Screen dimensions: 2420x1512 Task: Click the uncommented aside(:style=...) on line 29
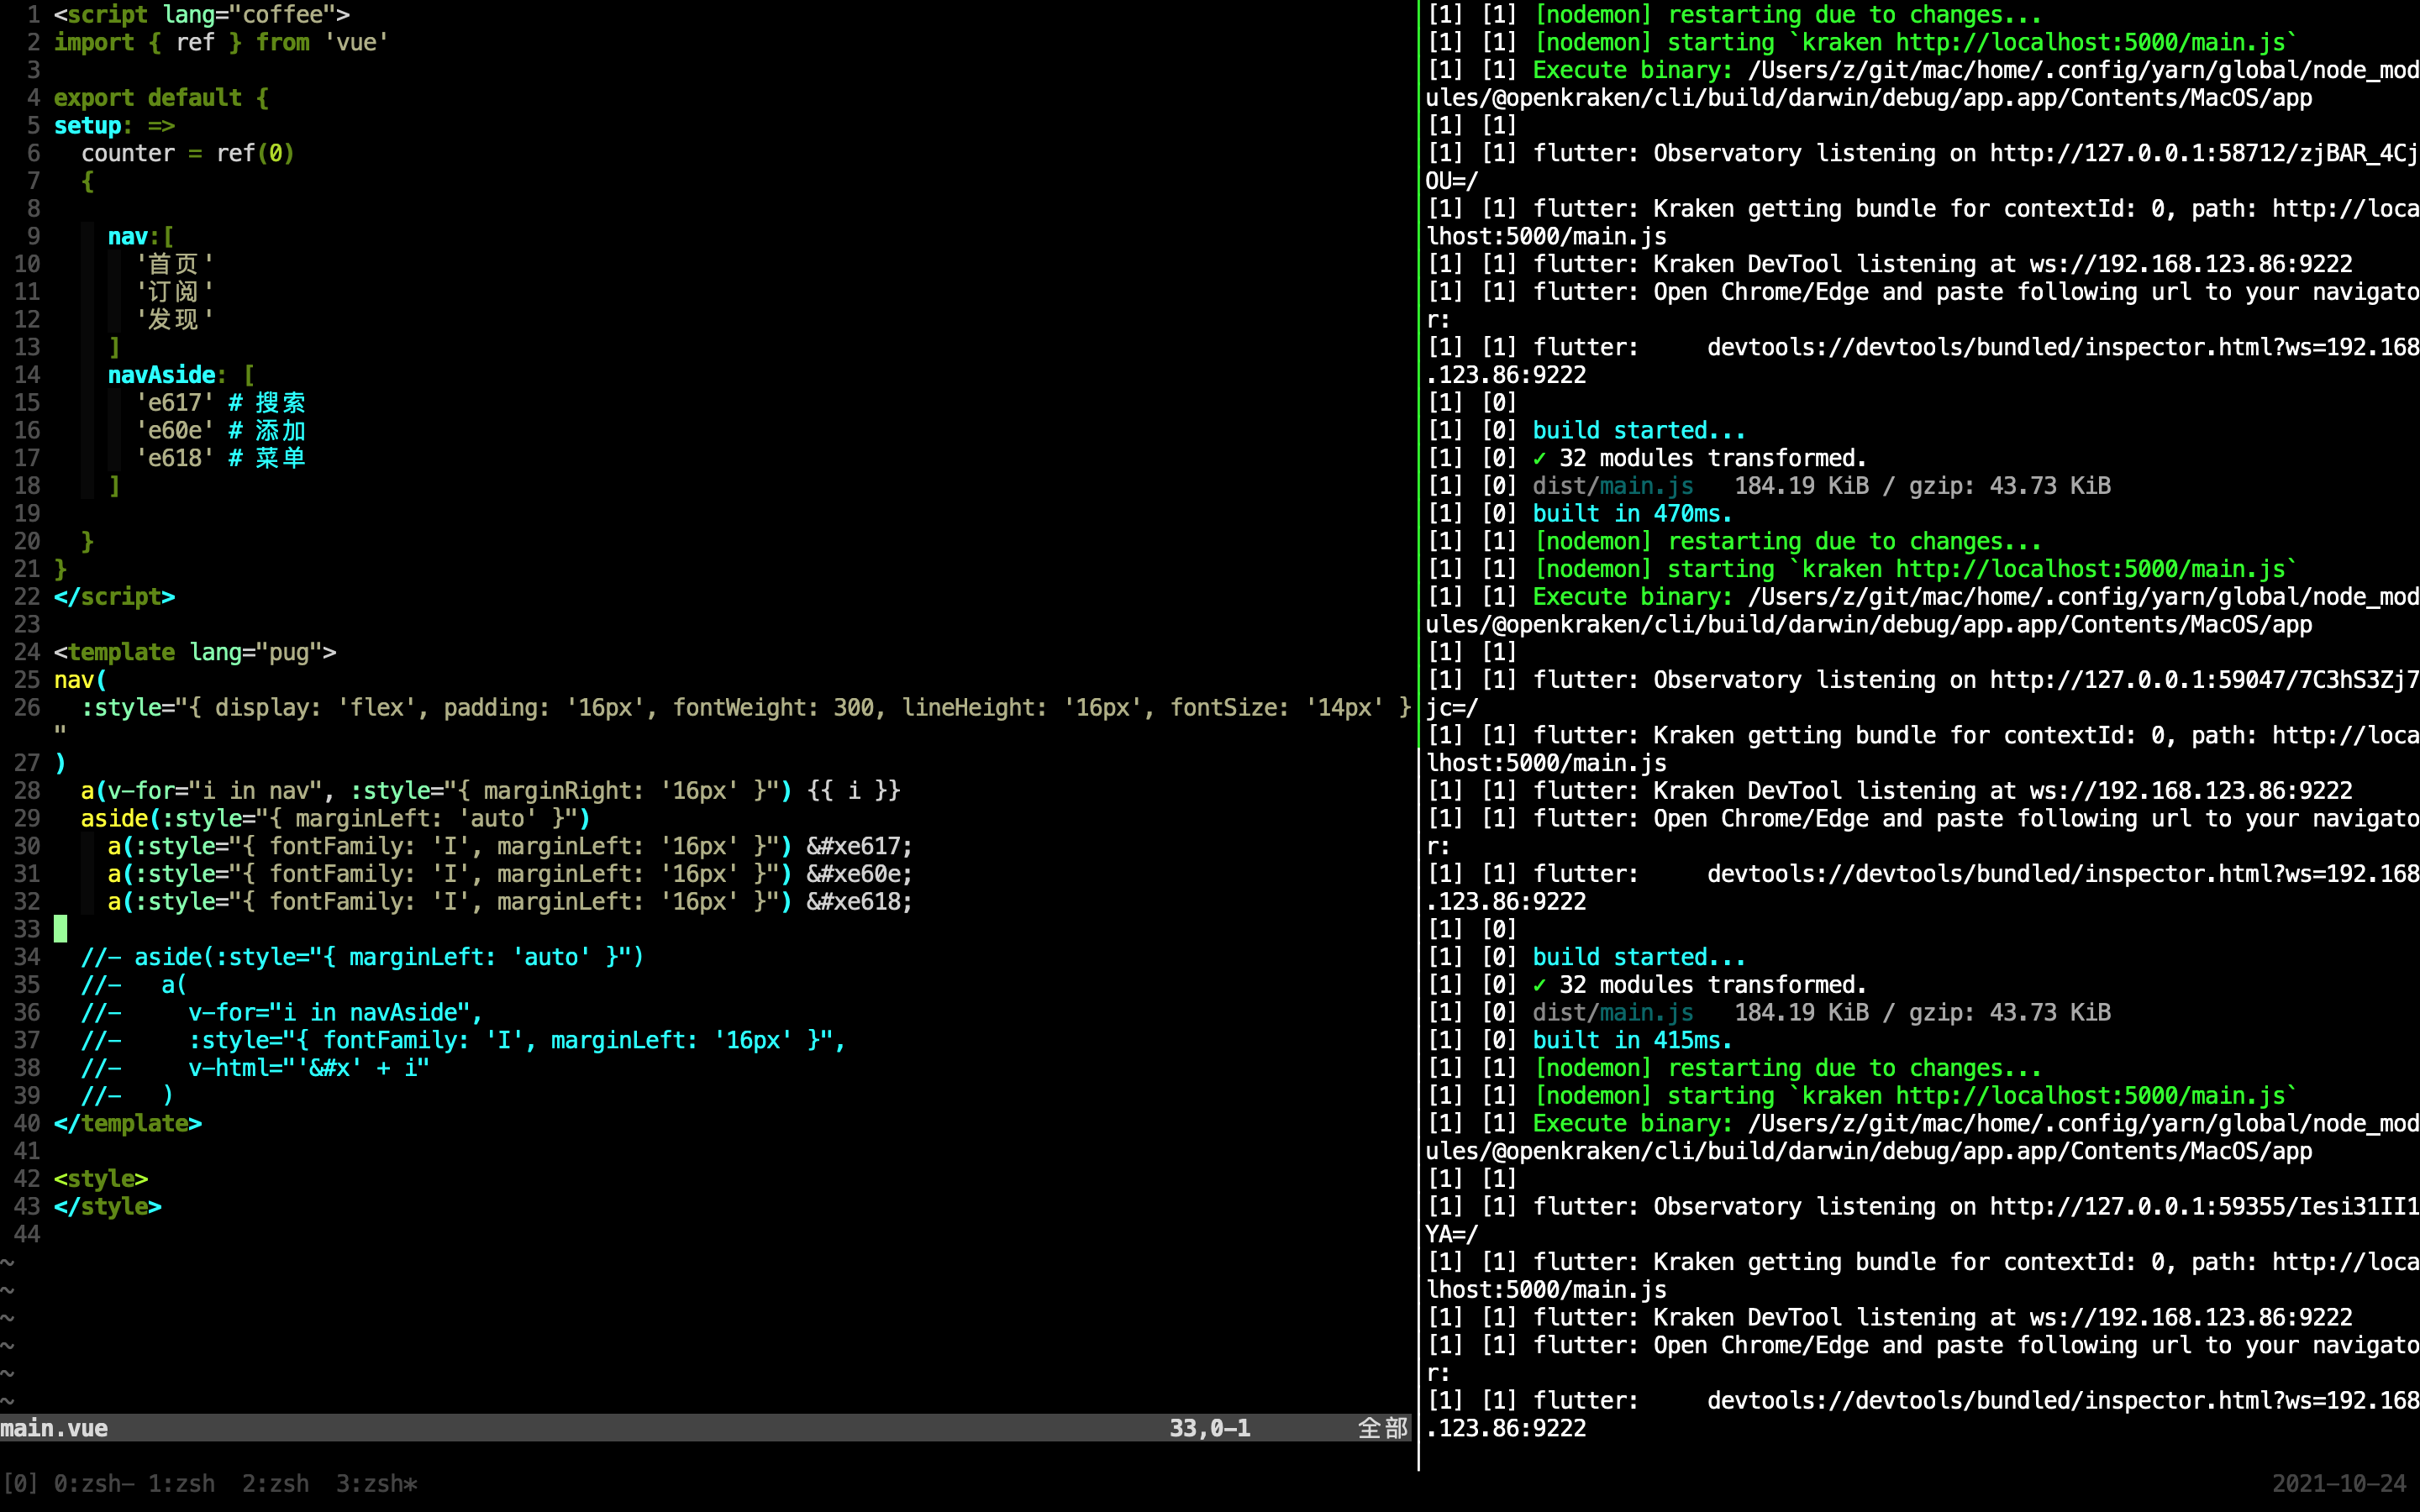(x=336, y=818)
